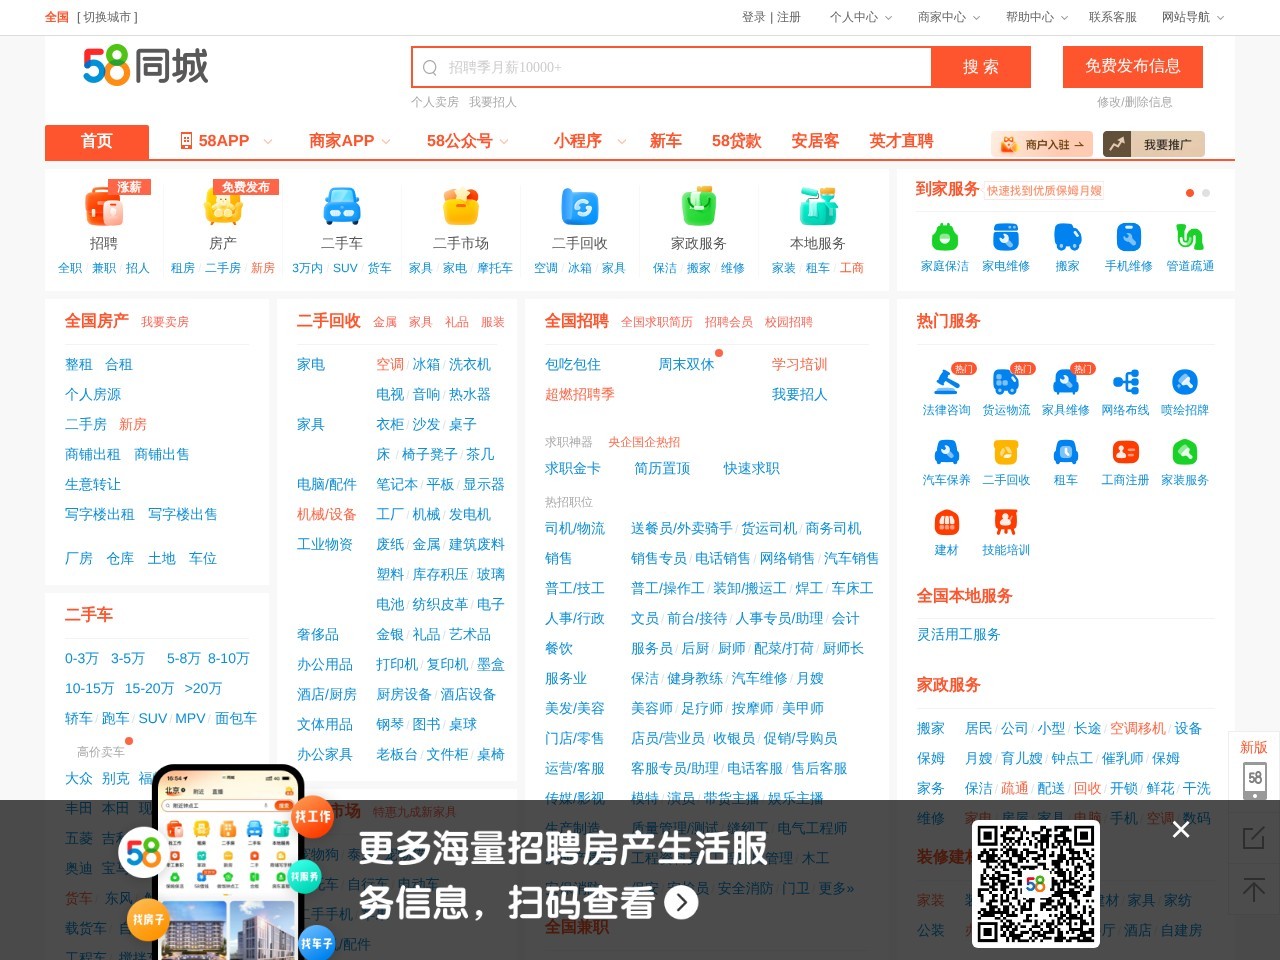Select the 首页 home tab
Image resolution: width=1280 pixels, height=960 pixels.
click(97, 141)
